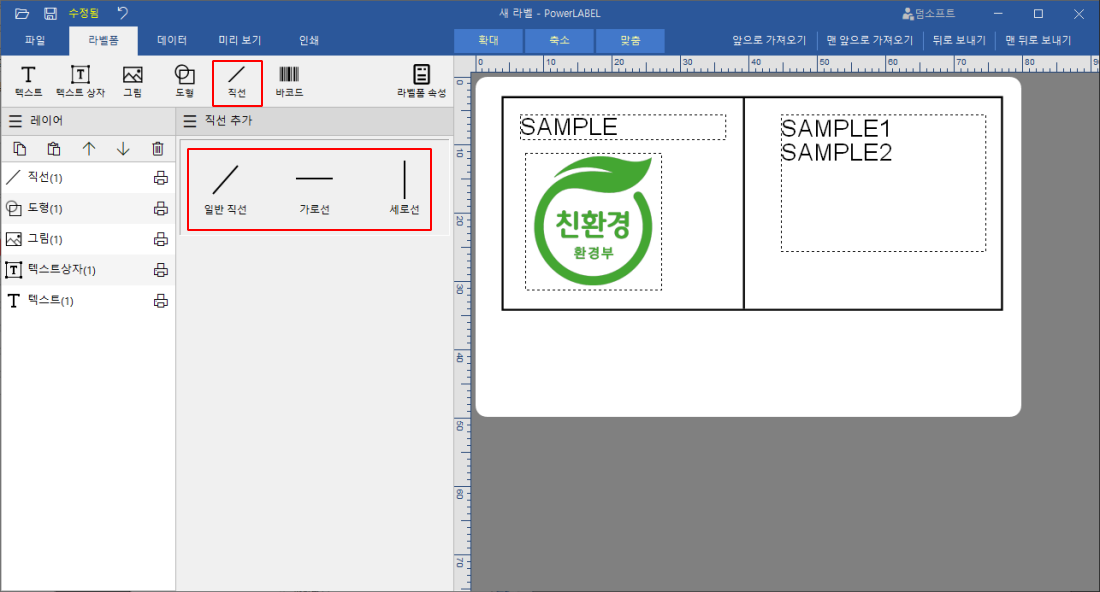
Task: Add a 가로선 horizontal line
Action: point(314,187)
